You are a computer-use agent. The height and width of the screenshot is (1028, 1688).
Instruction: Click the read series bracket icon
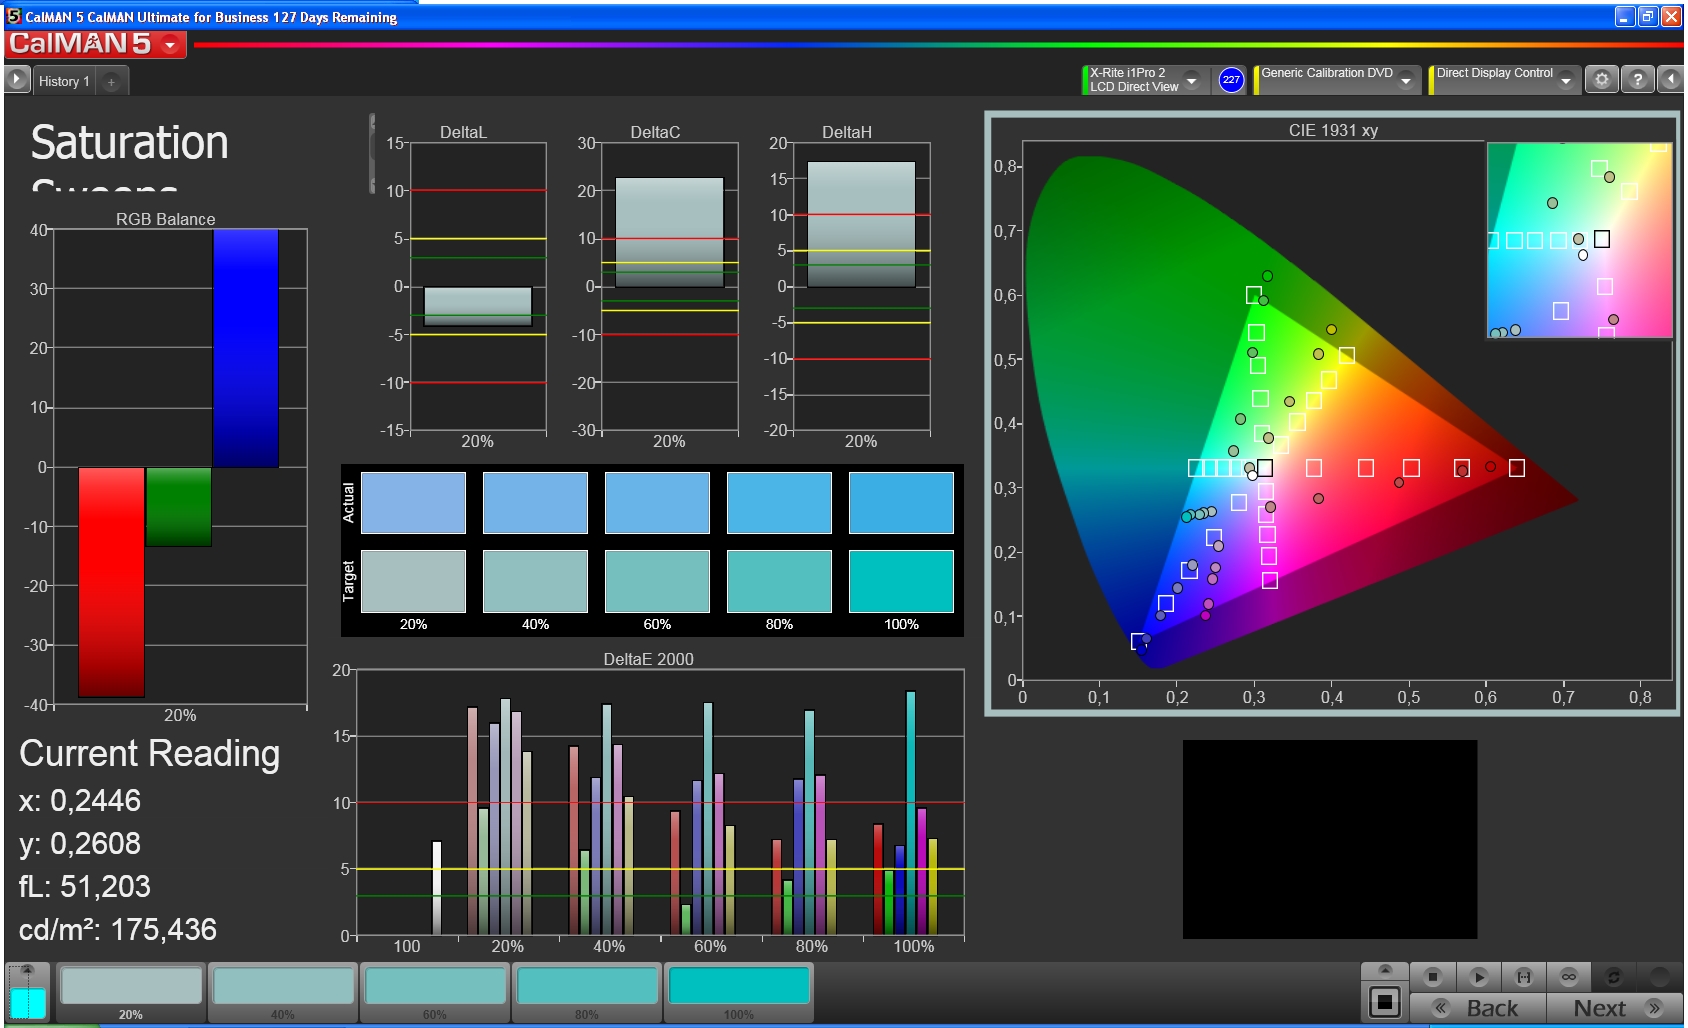(1523, 977)
